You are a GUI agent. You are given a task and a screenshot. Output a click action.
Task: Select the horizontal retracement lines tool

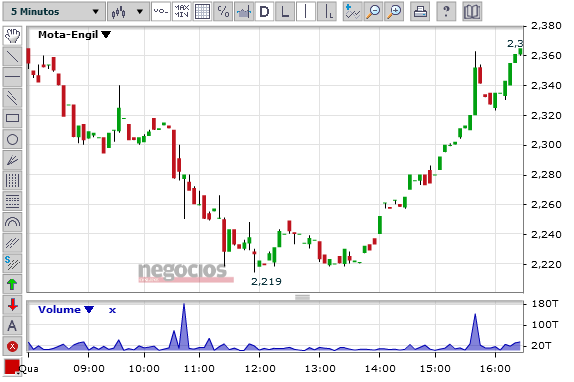coord(12,201)
